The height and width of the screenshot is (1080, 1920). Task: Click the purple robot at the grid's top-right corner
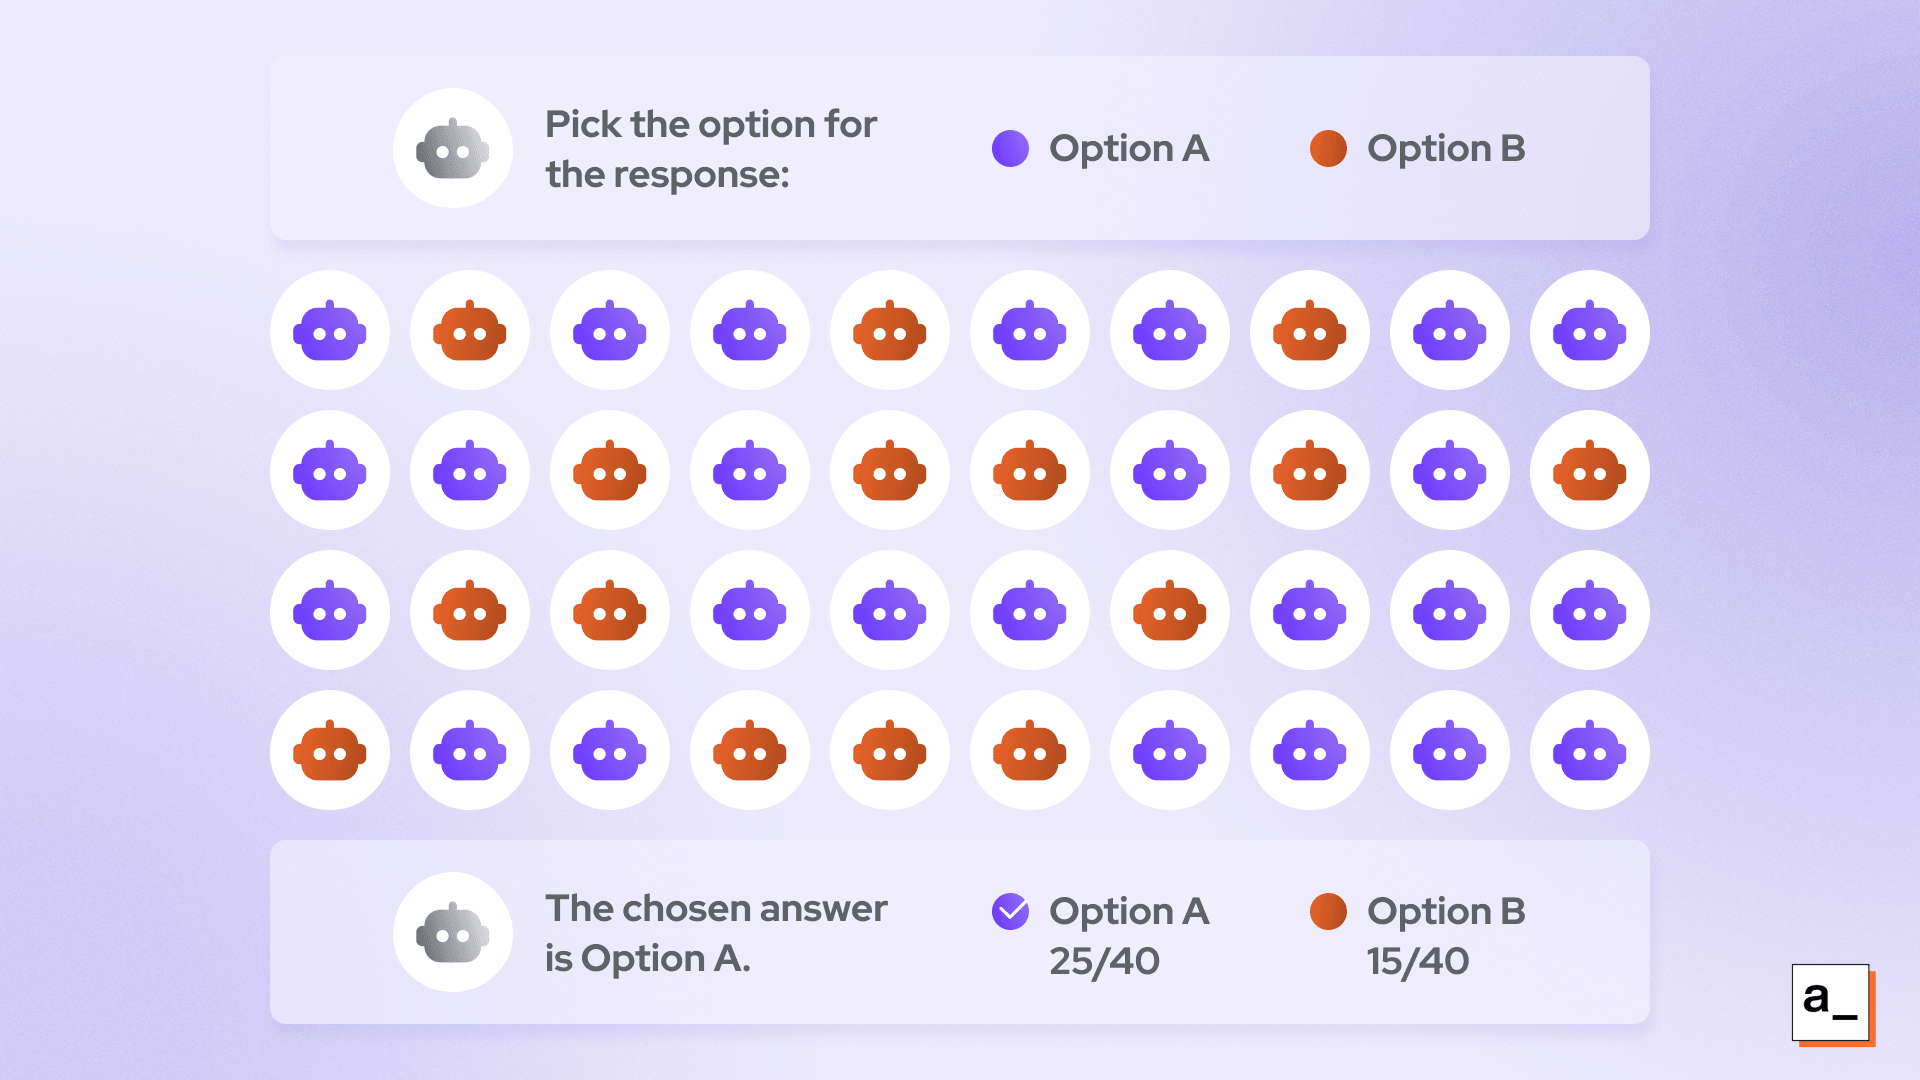tap(1589, 331)
